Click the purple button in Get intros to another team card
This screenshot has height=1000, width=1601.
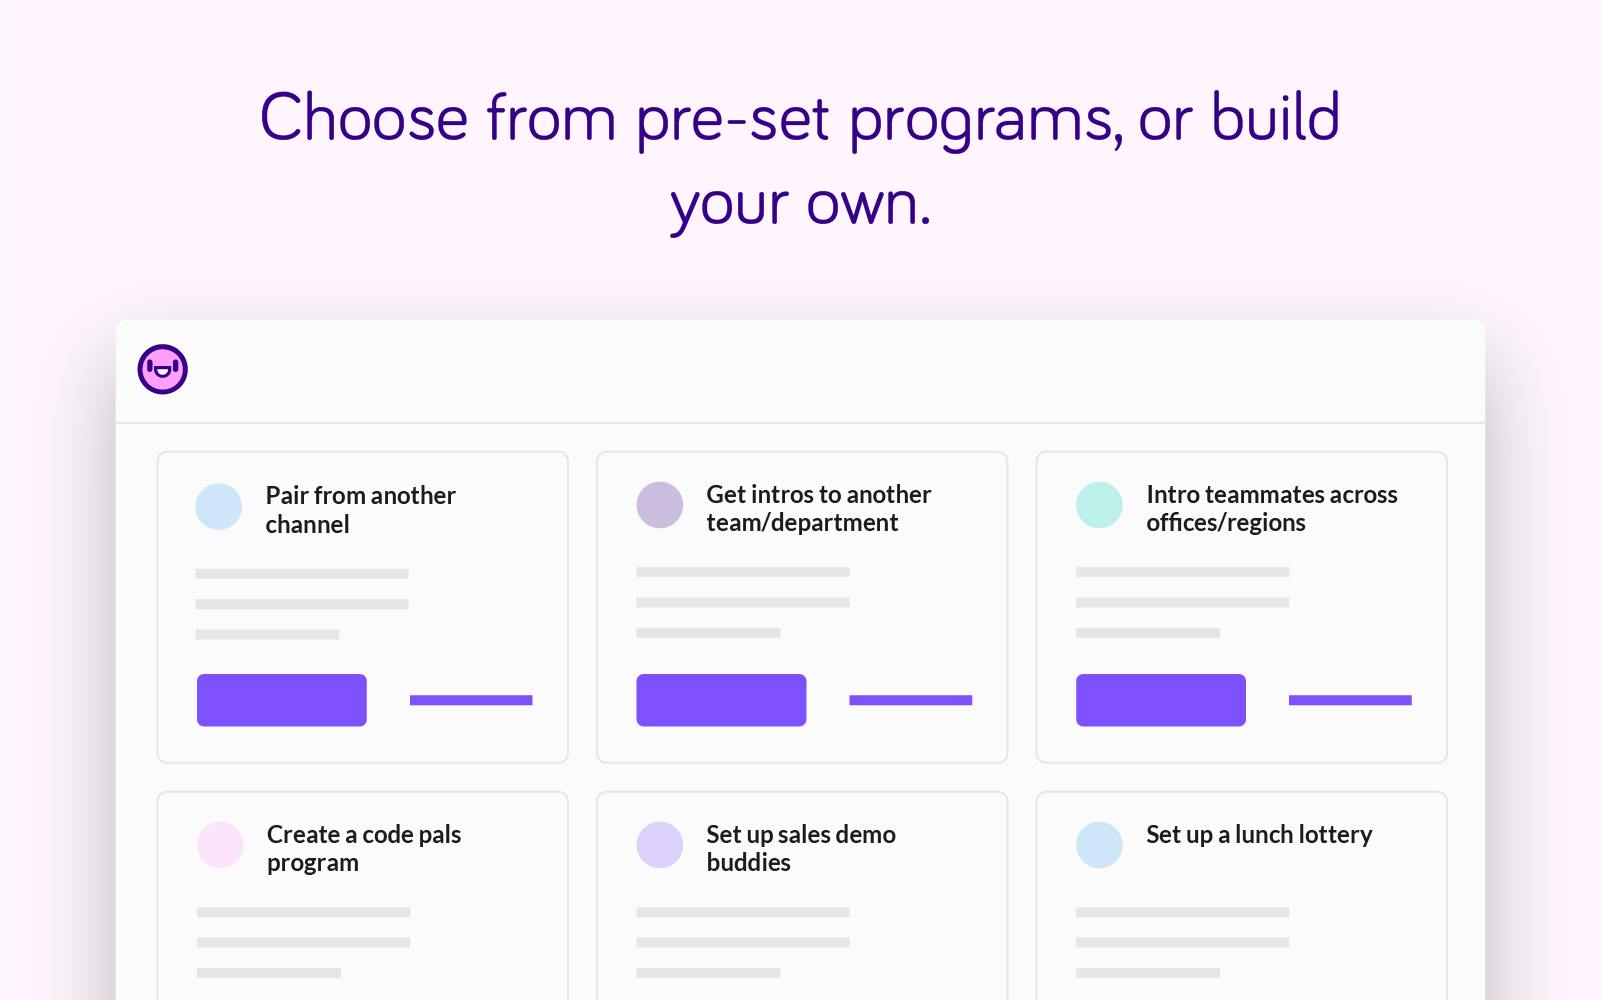[x=721, y=700]
